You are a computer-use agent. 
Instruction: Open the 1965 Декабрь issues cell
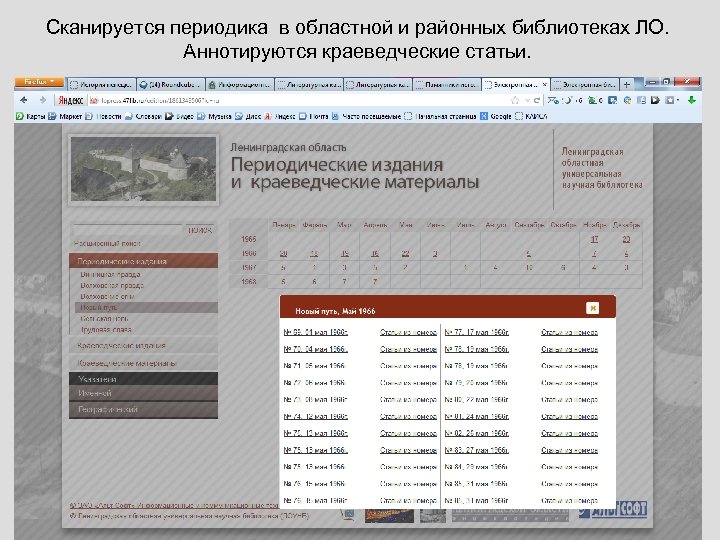click(626, 239)
